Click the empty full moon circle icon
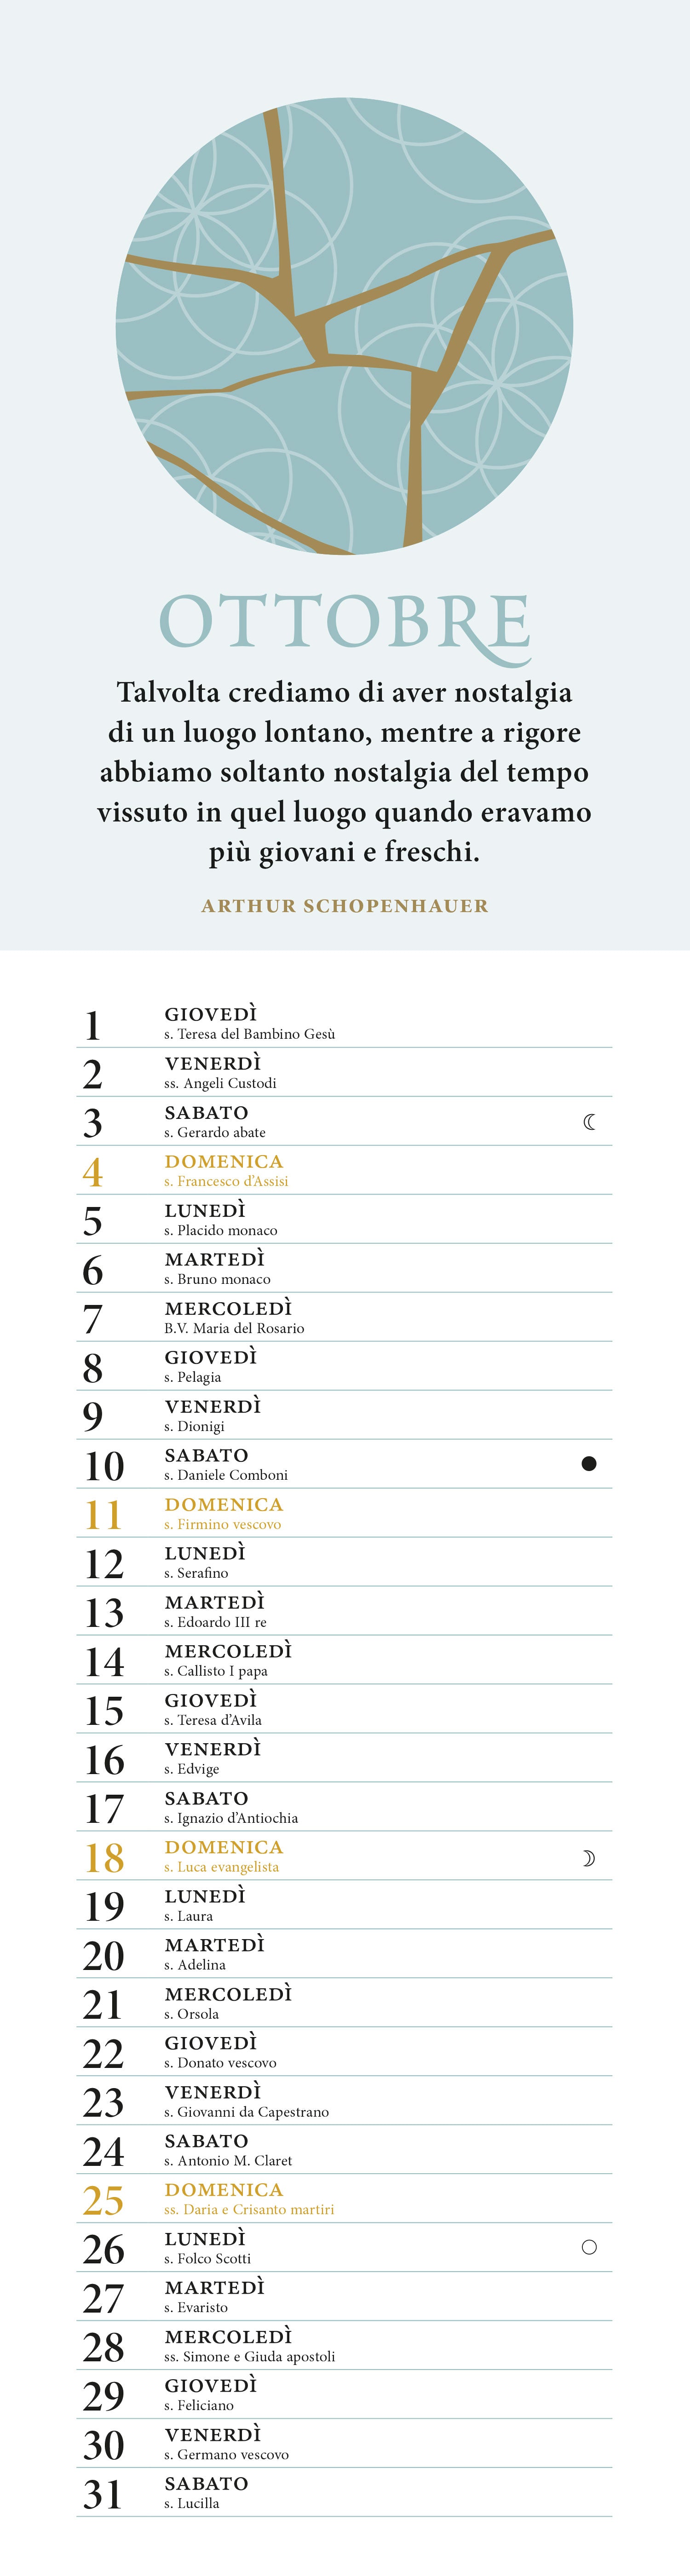Image resolution: width=690 pixels, height=2576 pixels. [x=589, y=2247]
